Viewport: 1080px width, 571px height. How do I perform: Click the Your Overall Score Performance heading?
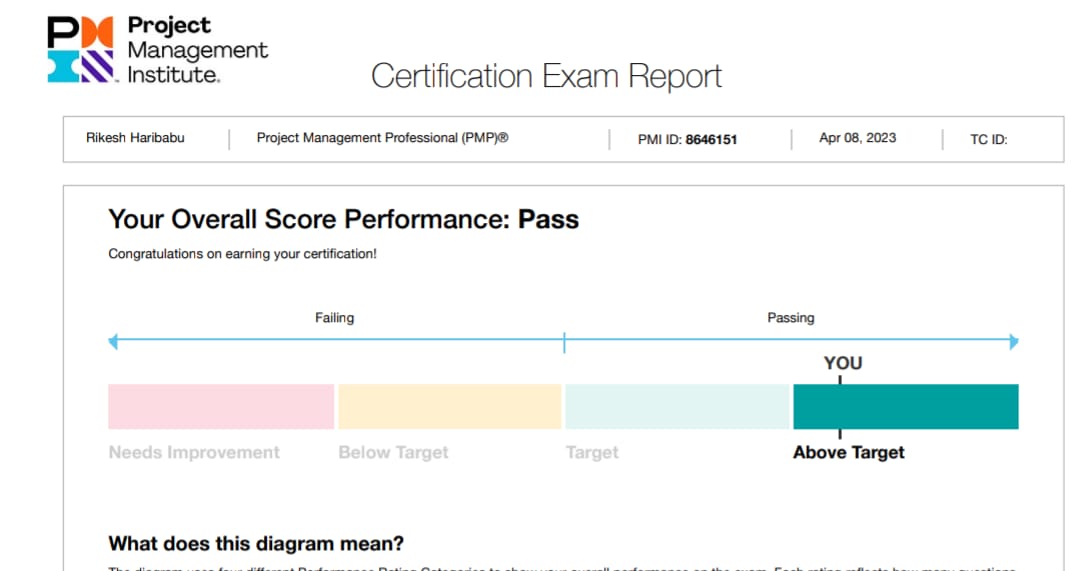344,220
